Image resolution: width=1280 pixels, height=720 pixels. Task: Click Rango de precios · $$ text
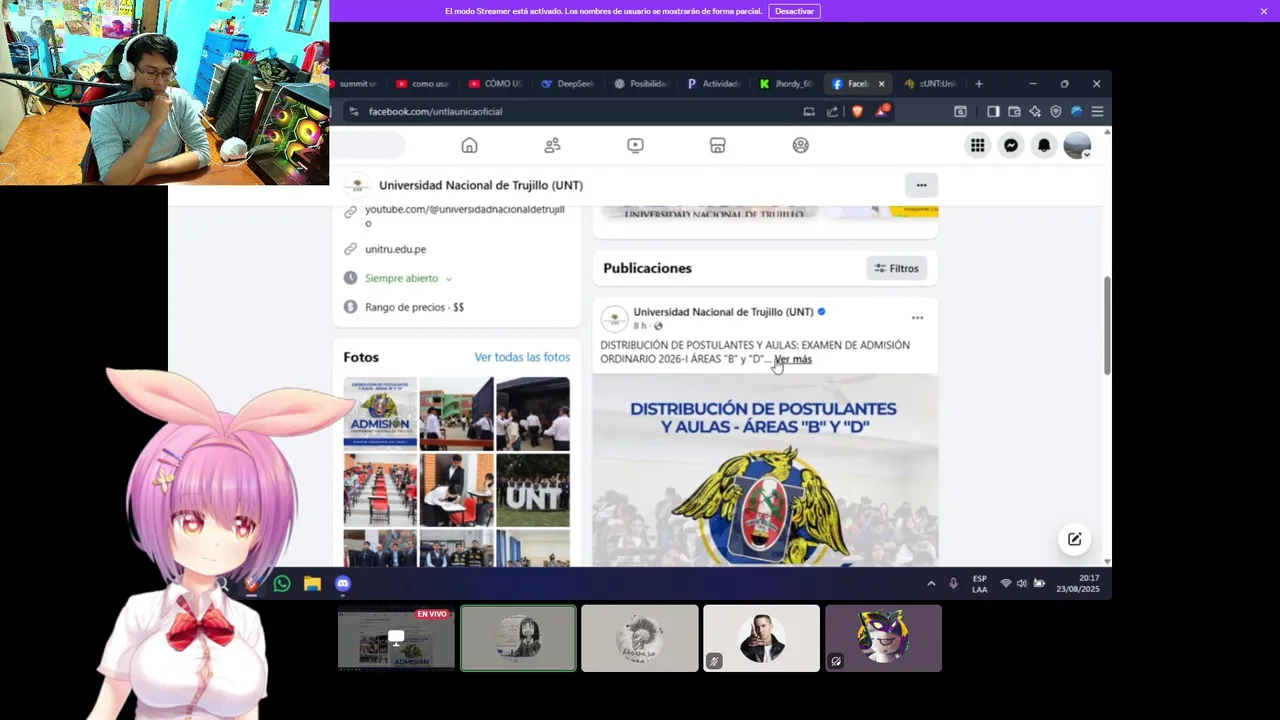[x=414, y=307]
